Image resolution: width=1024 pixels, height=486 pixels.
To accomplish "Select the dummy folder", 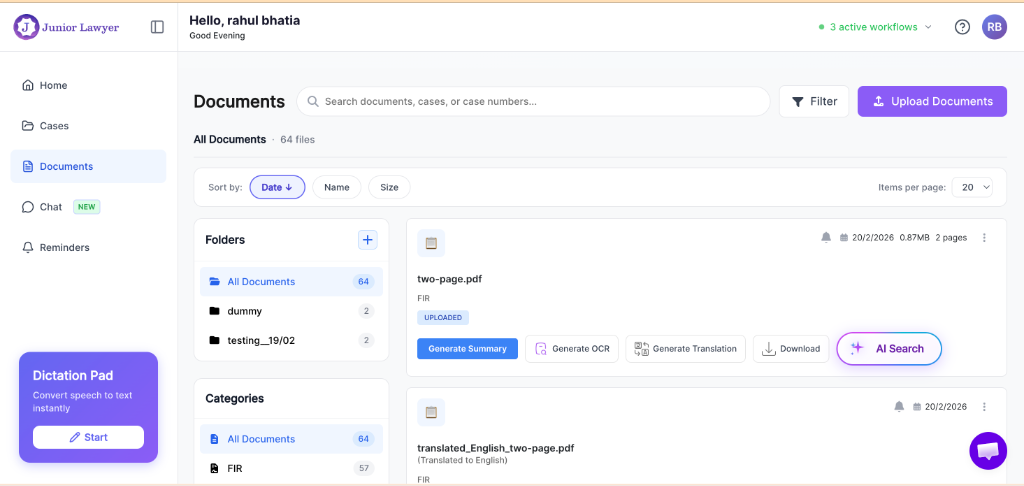I will coord(244,311).
